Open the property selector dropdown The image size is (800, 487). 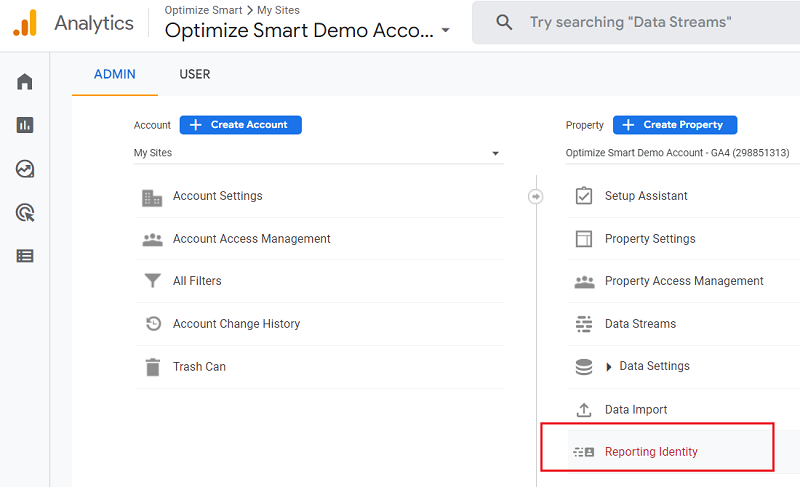[683, 153]
